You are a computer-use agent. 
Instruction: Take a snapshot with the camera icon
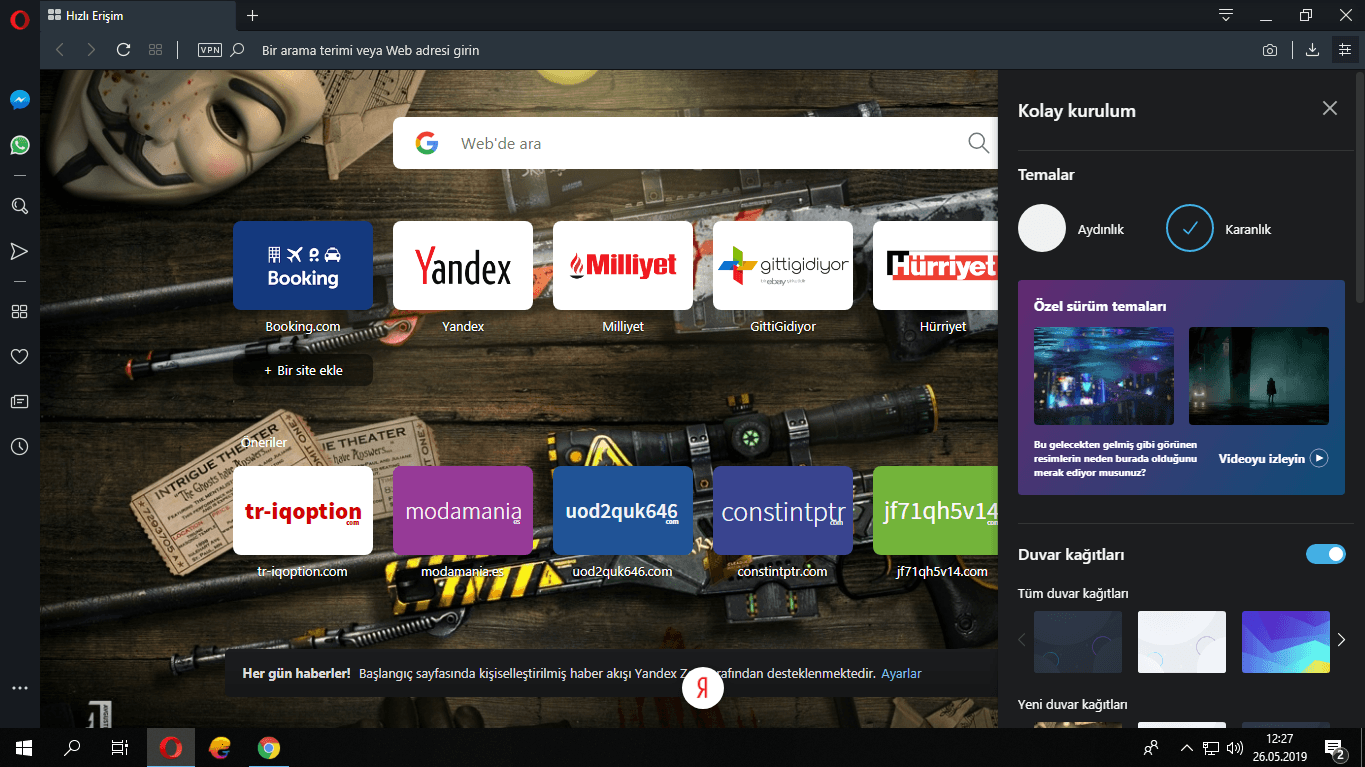click(1269, 50)
